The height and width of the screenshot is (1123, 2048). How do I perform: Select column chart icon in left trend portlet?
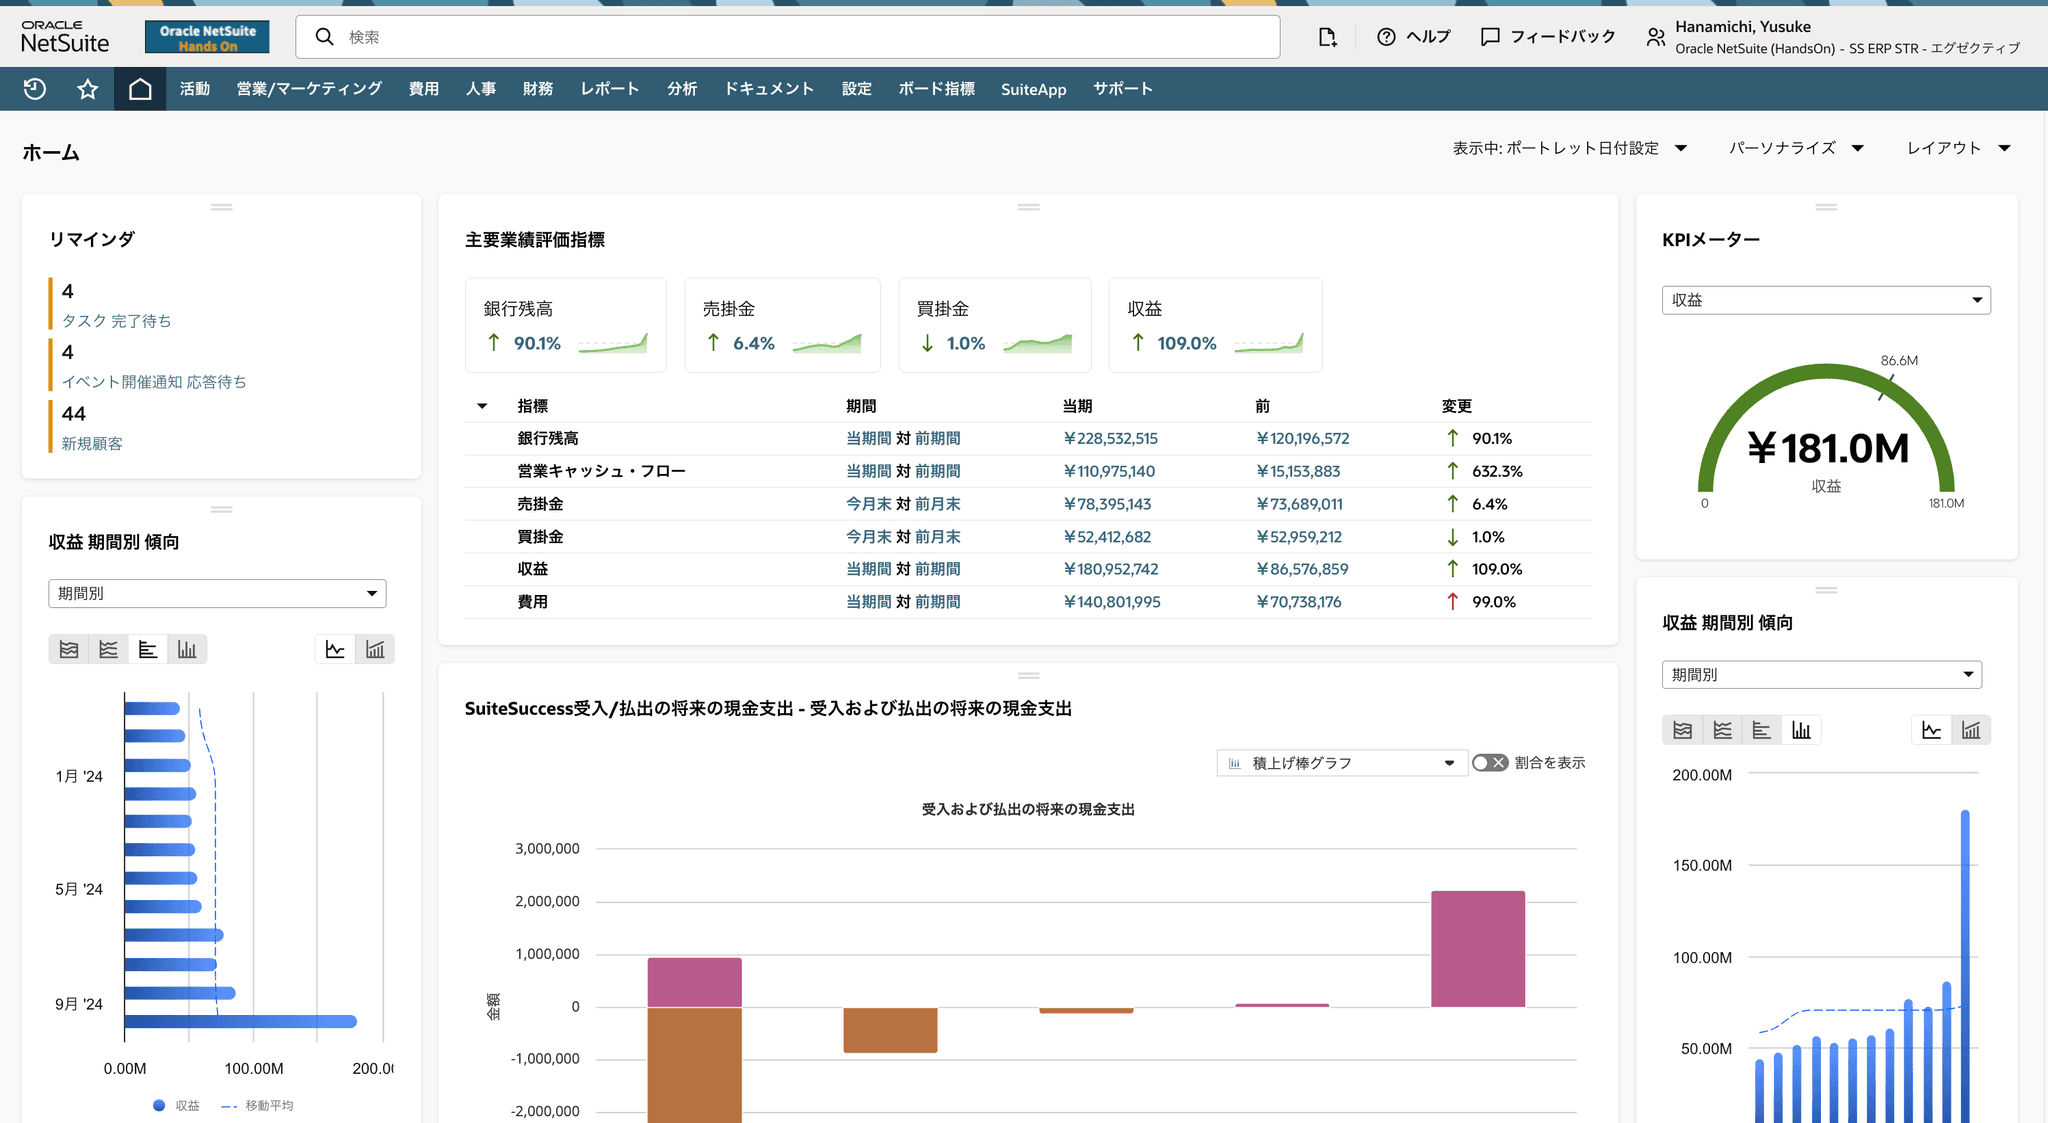pyautogui.click(x=187, y=649)
